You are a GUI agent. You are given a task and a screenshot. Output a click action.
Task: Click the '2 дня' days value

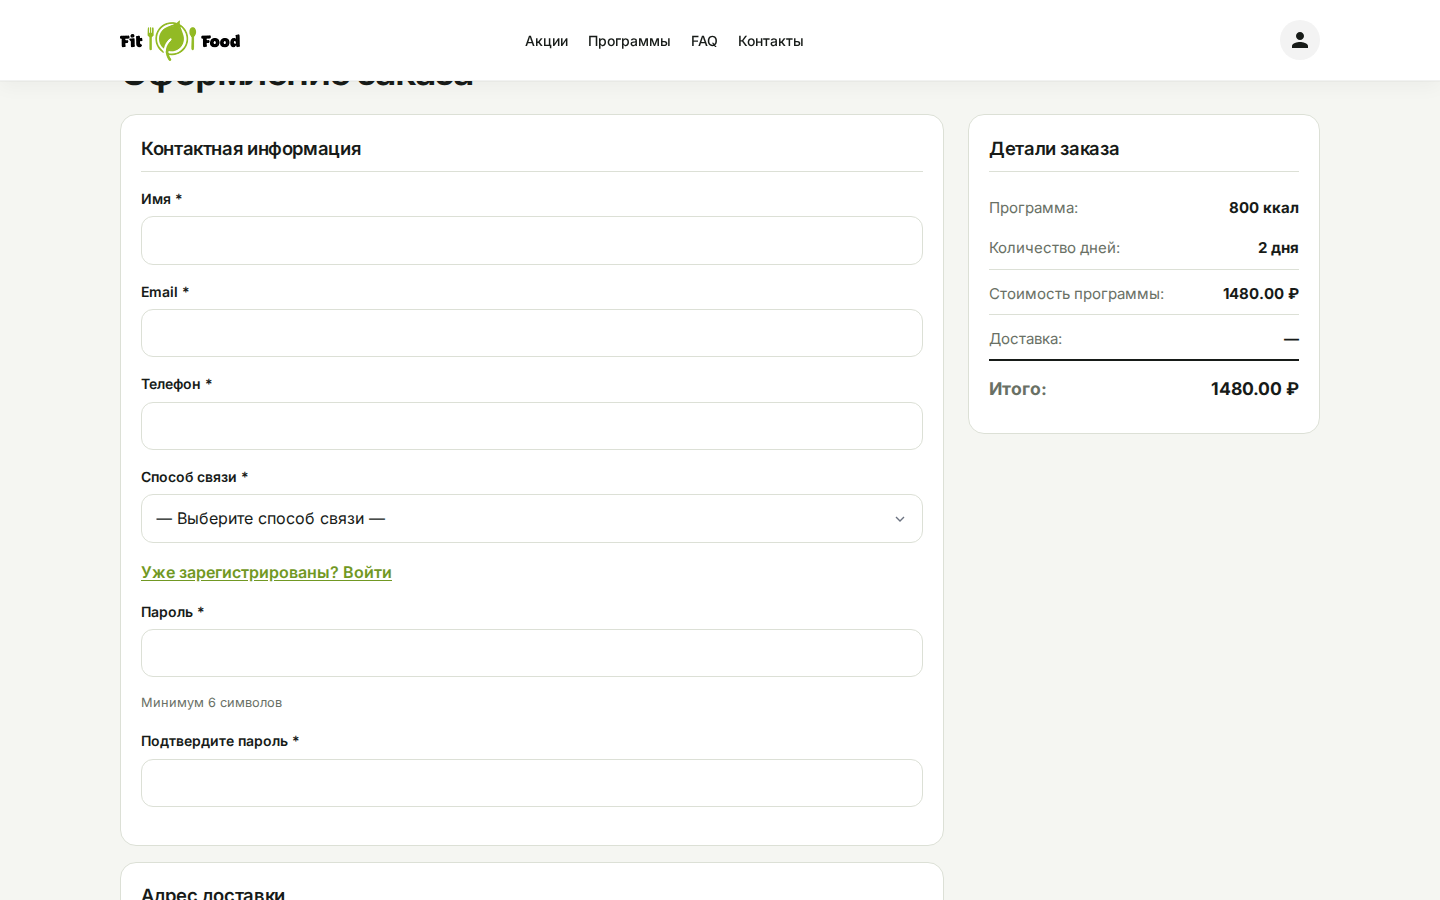pyautogui.click(x=1278, y=248)
